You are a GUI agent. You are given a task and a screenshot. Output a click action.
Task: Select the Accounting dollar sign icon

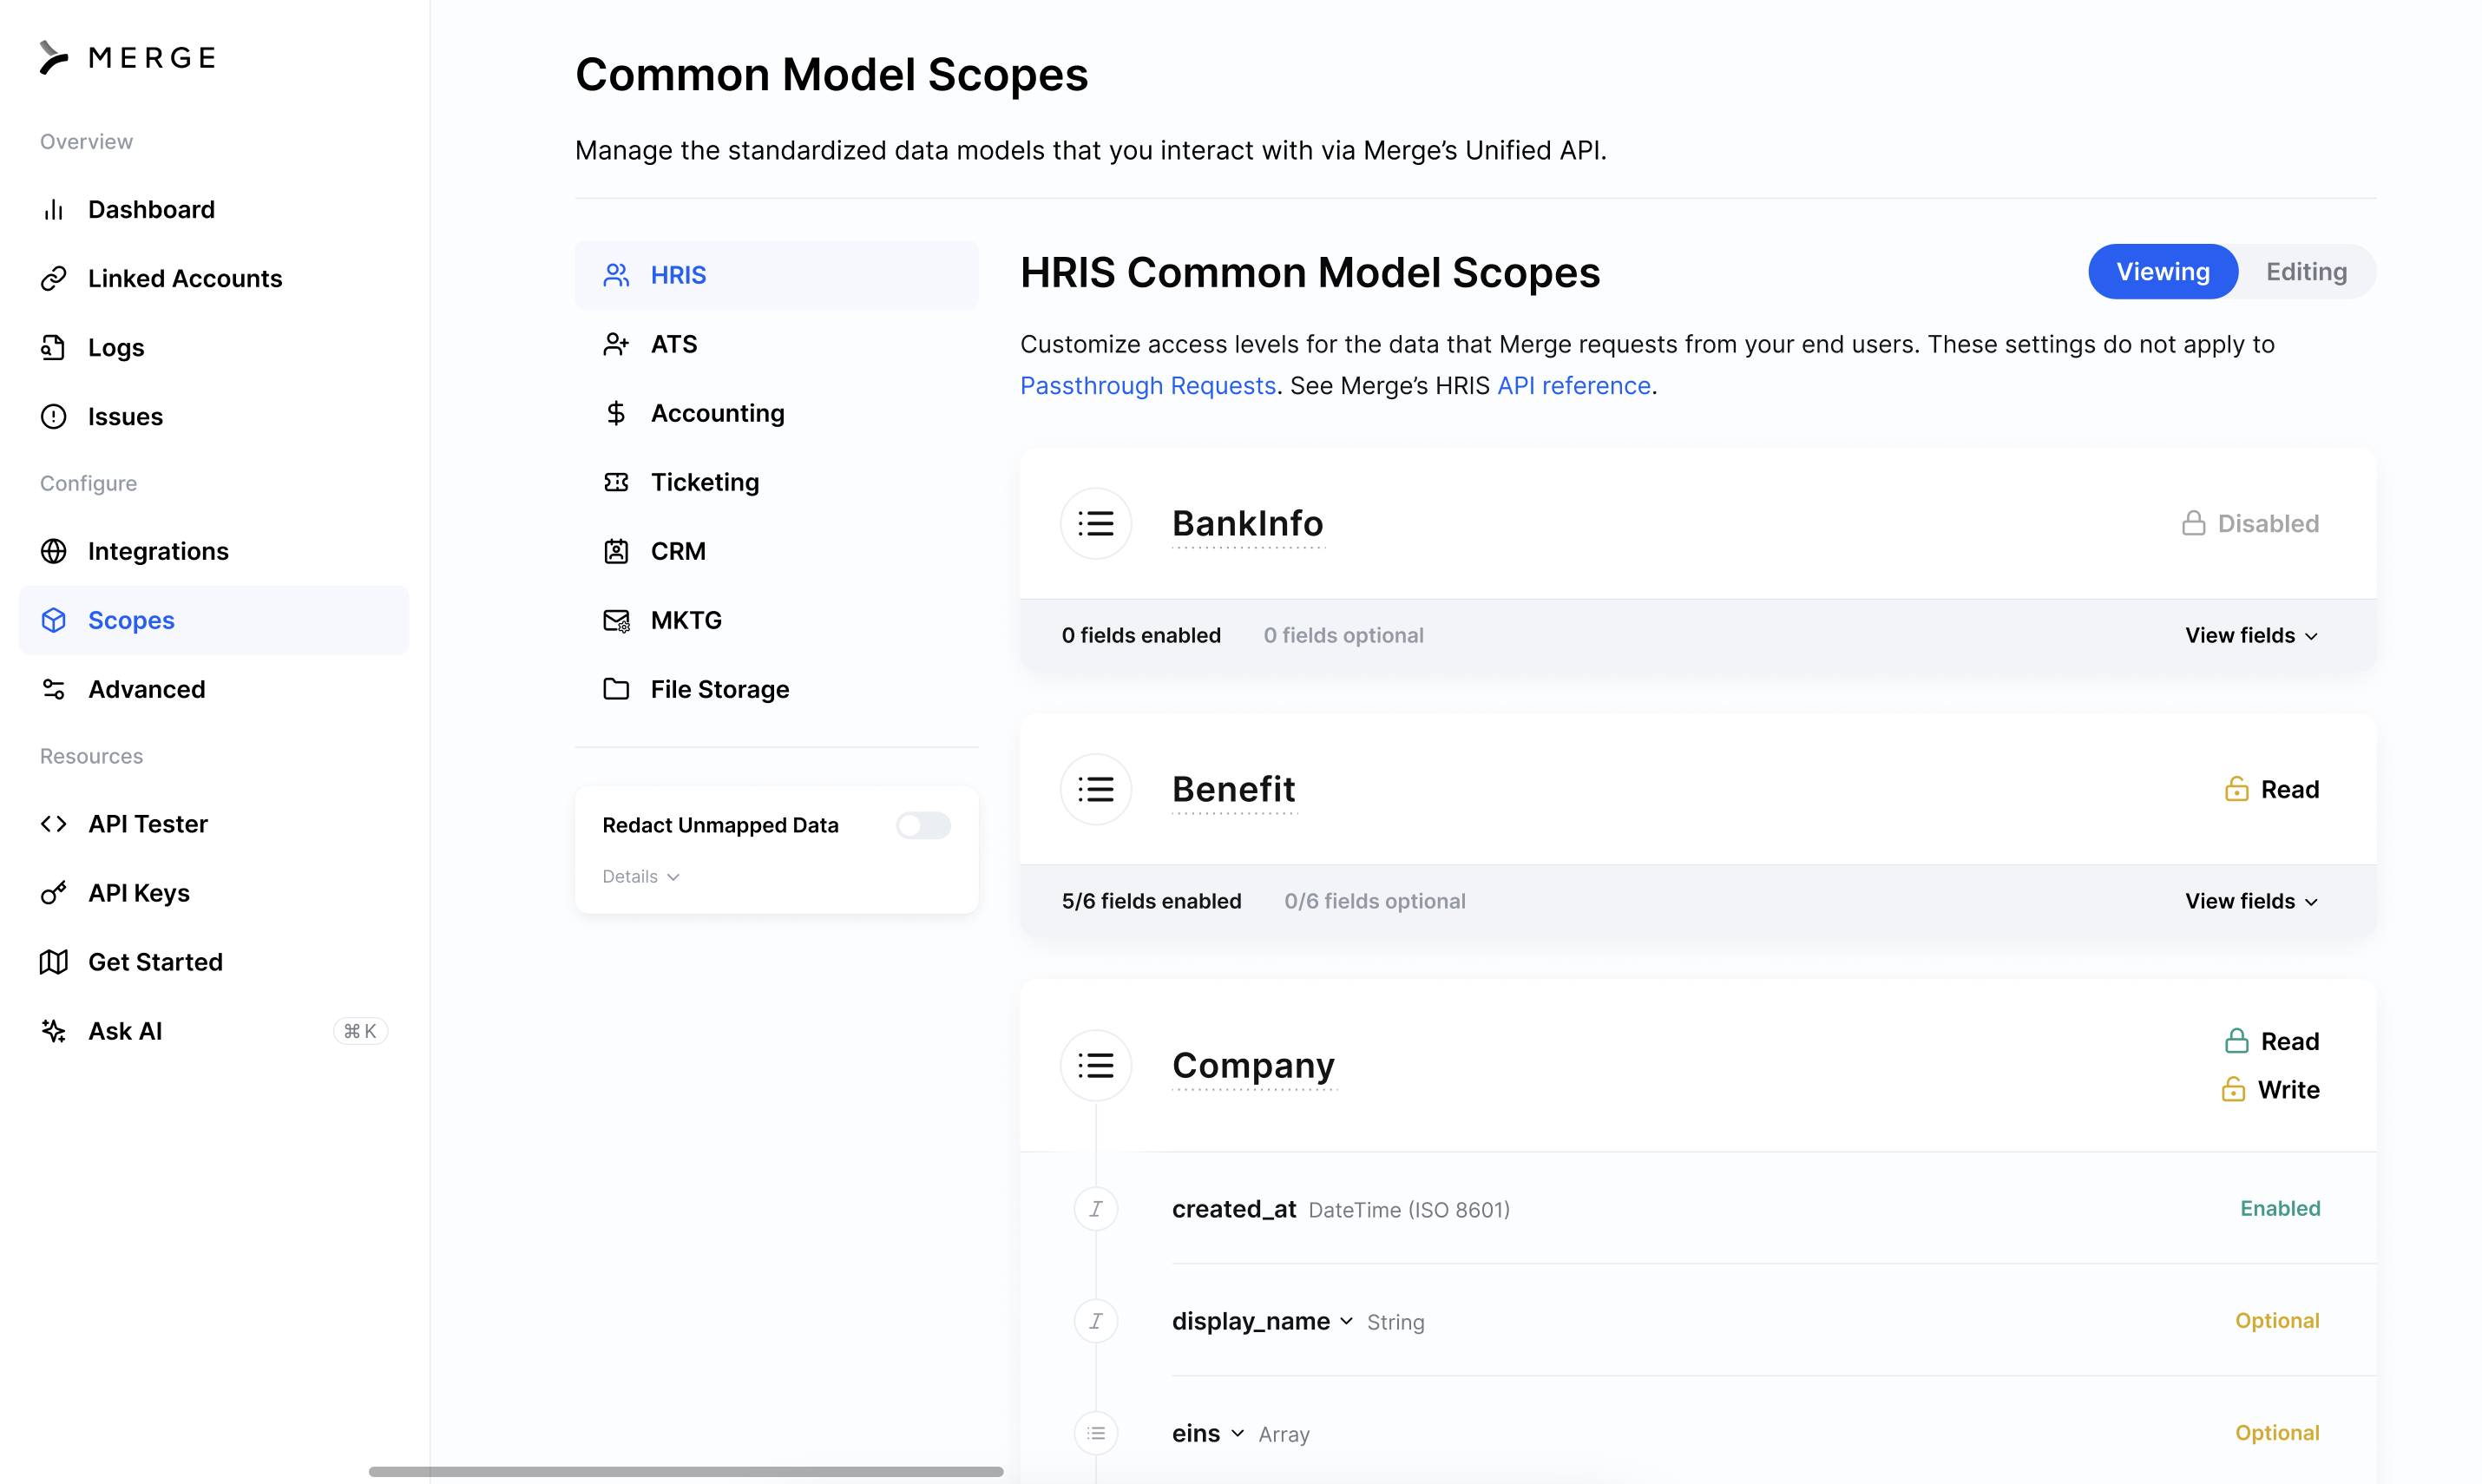tap(616, 413)
